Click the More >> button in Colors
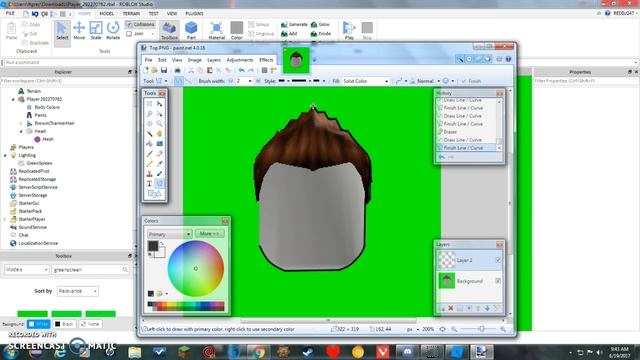 tap(209, 234)
